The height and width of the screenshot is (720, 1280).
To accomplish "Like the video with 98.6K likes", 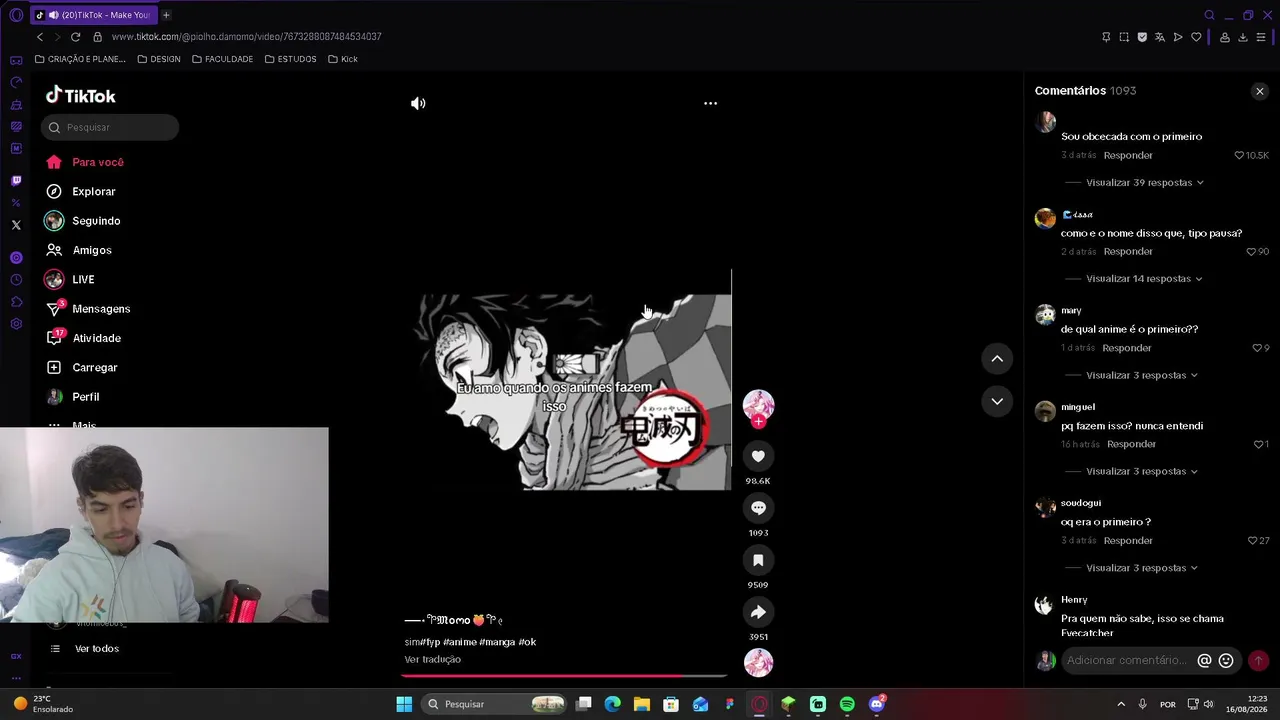I will 758,456.
